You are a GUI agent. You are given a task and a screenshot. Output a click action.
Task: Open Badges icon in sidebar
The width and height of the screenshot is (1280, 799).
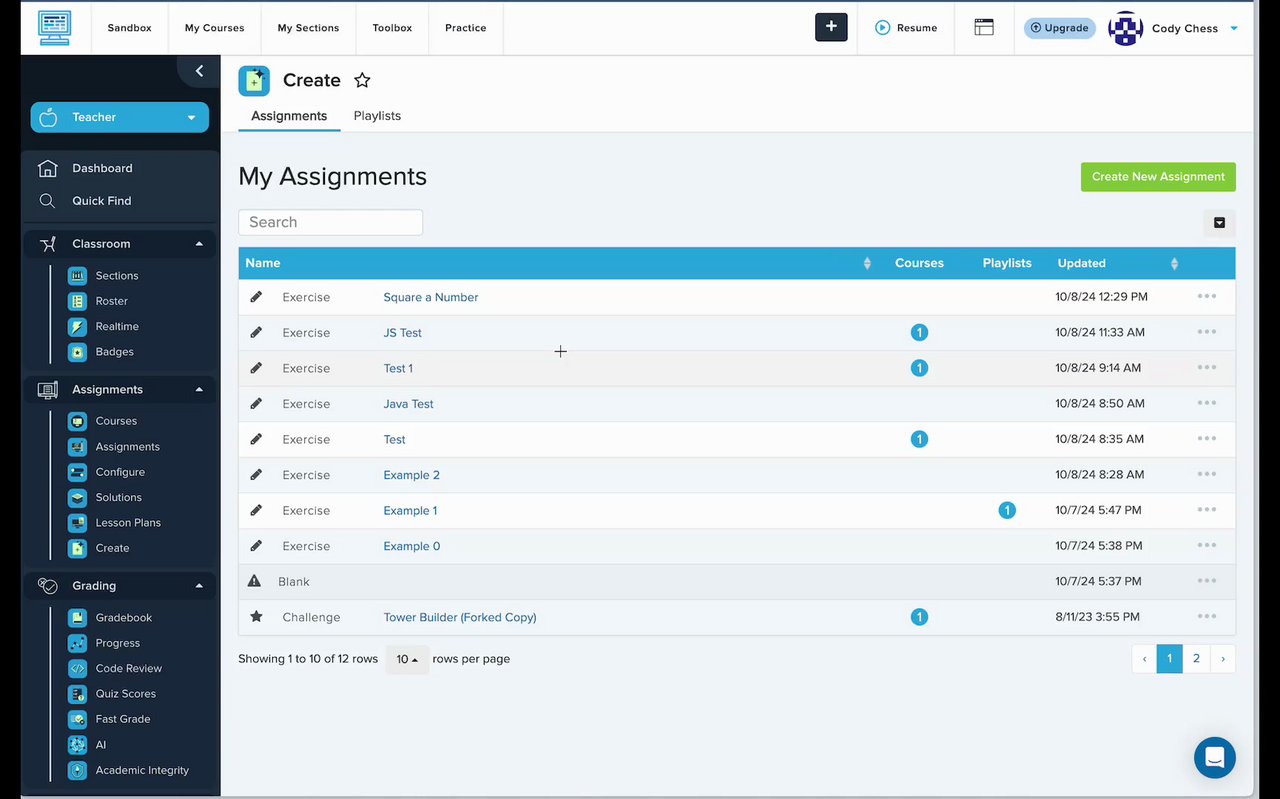click(x=77, y=352)
